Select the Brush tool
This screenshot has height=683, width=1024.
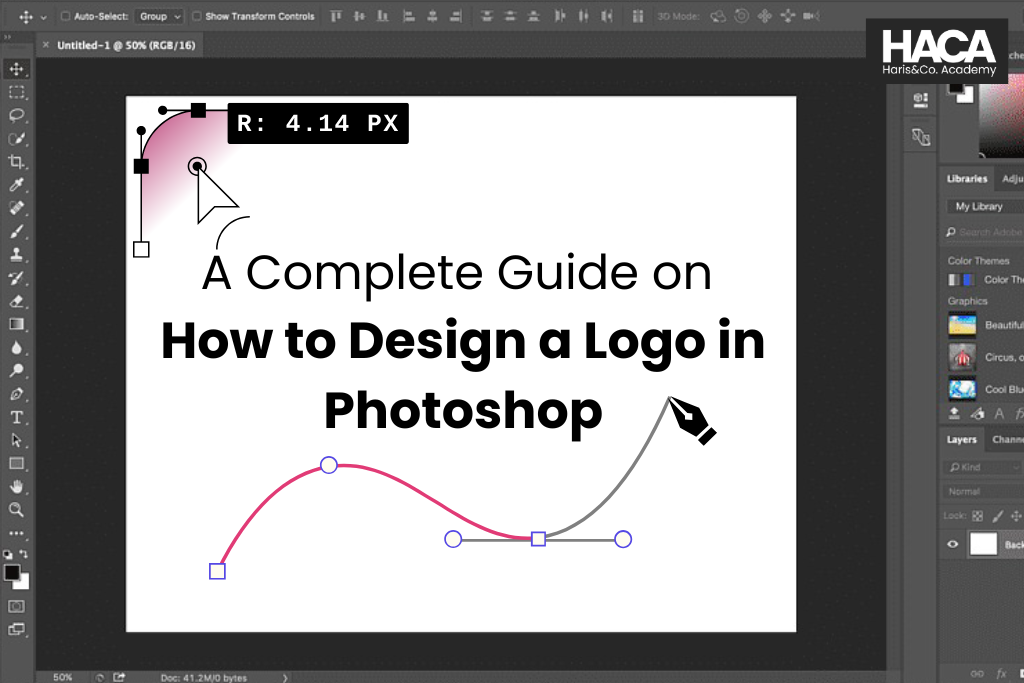pos(15,232)
